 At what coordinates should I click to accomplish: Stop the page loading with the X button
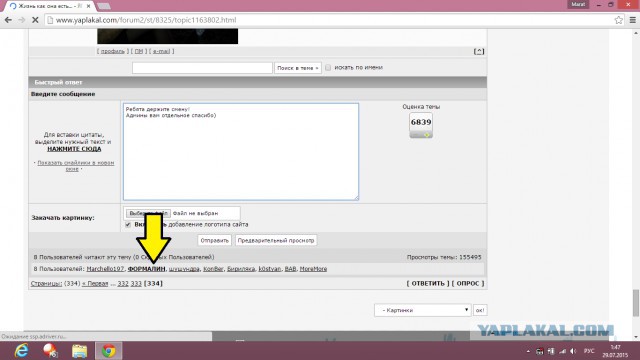tap(35, 20)
